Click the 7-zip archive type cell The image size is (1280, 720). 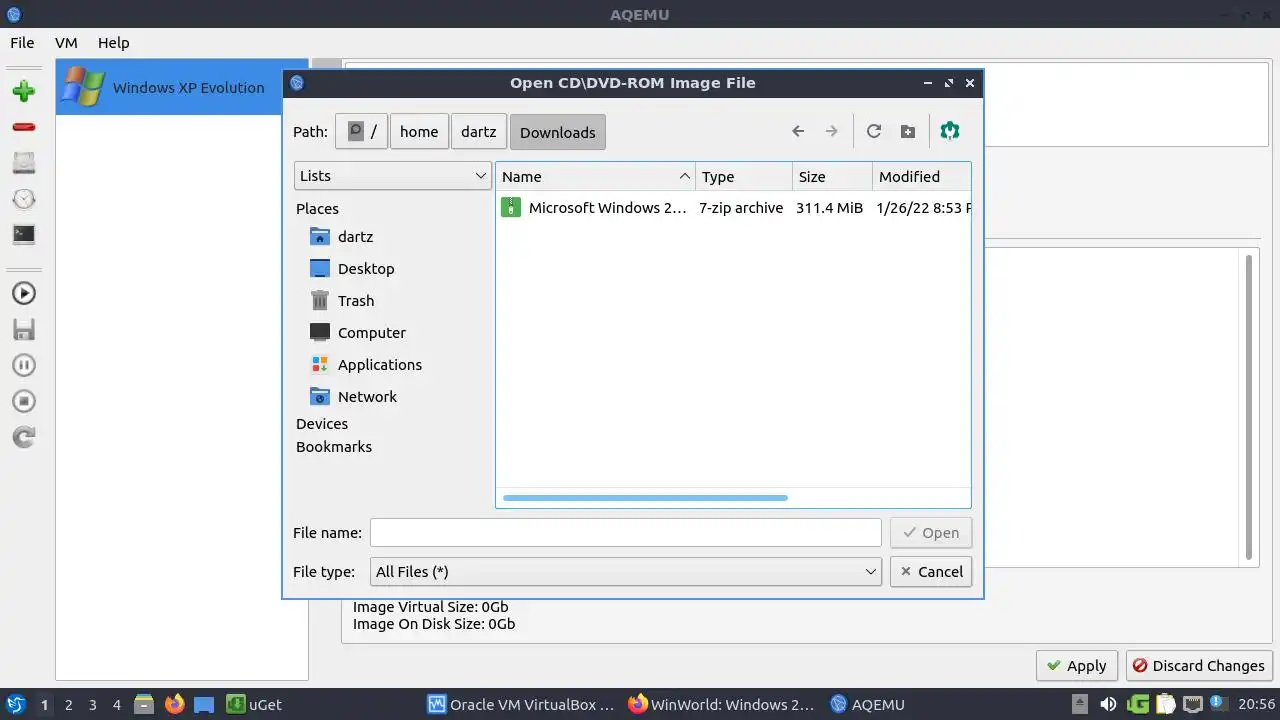pyautogui.click(x=741, y=208)
